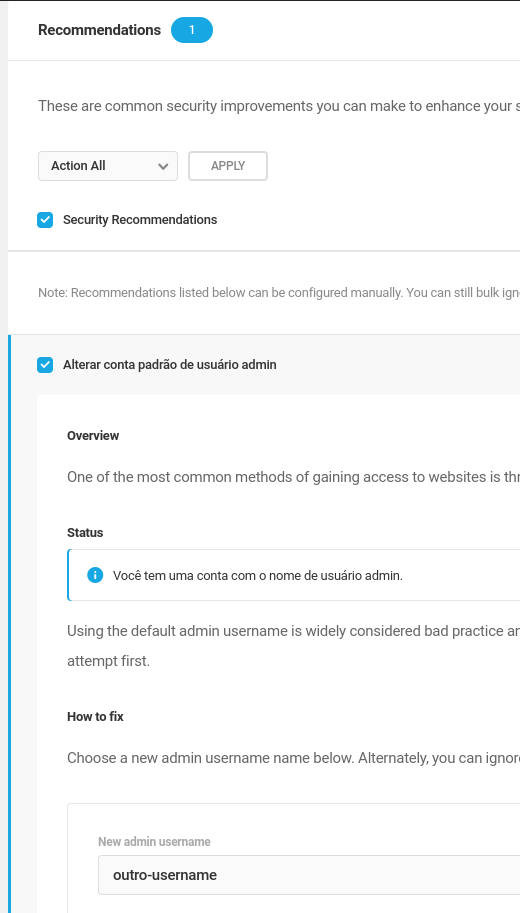Screen dimensions: 520x913
Task: Click the note about configuring recommendations manually
Action: [x=279, y=293]
